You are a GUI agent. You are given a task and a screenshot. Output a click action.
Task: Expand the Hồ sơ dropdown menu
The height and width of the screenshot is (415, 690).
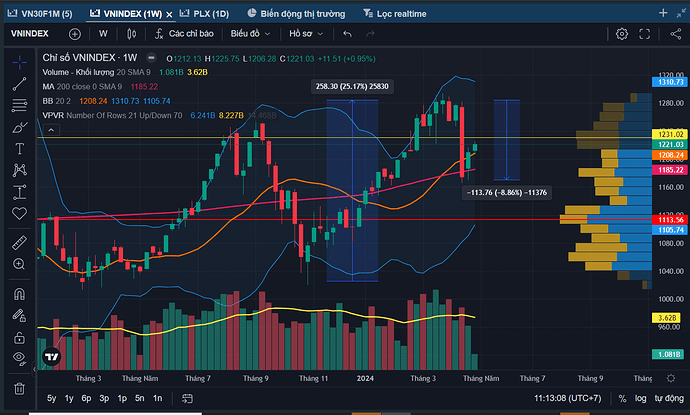(301, 33)
